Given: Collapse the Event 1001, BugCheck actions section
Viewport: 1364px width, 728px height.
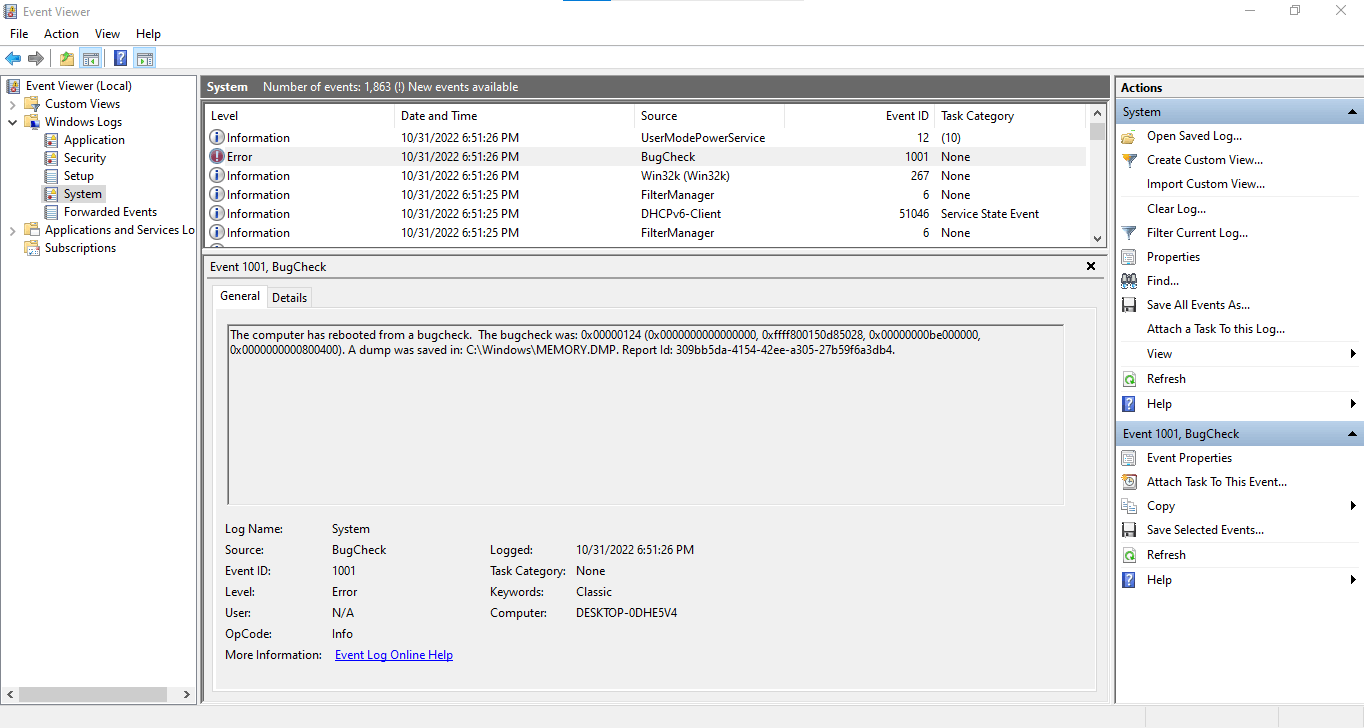Looking at the screenshot, I should pos(1353,434).
